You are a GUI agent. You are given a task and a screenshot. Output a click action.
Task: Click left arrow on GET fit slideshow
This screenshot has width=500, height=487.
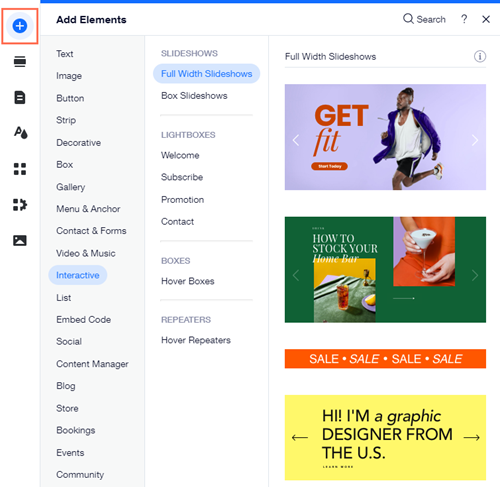click(x=296, y=140)
